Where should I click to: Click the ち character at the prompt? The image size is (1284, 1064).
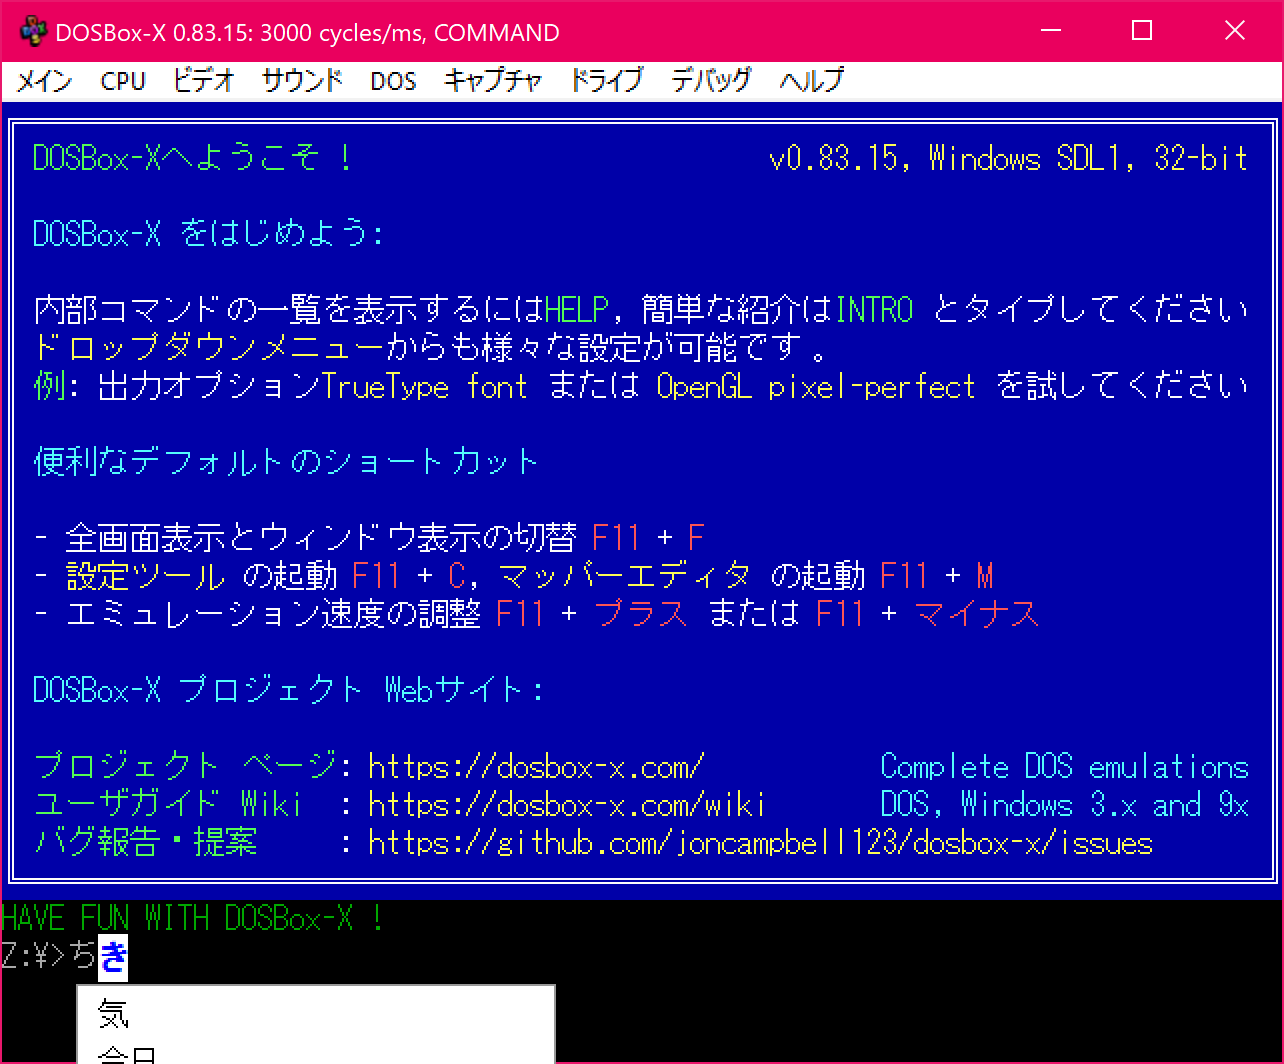pos(82,957)
